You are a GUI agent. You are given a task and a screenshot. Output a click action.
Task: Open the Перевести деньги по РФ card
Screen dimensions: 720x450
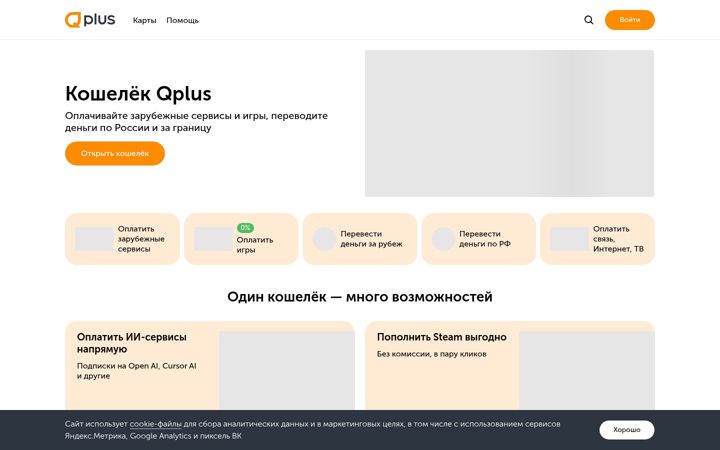pos(478,239)
